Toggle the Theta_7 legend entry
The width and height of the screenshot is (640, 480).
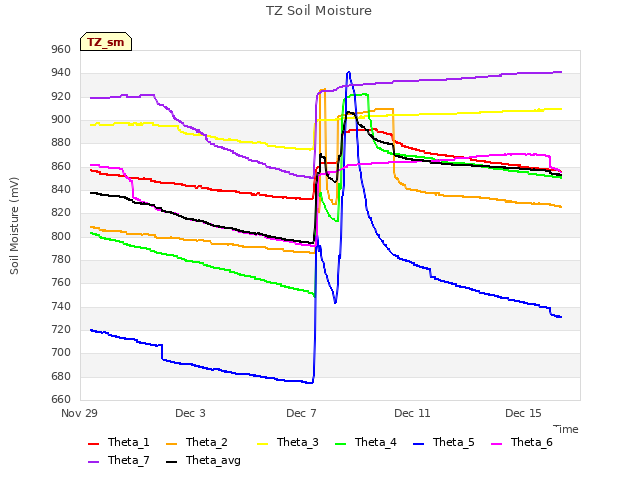point(118,460)
